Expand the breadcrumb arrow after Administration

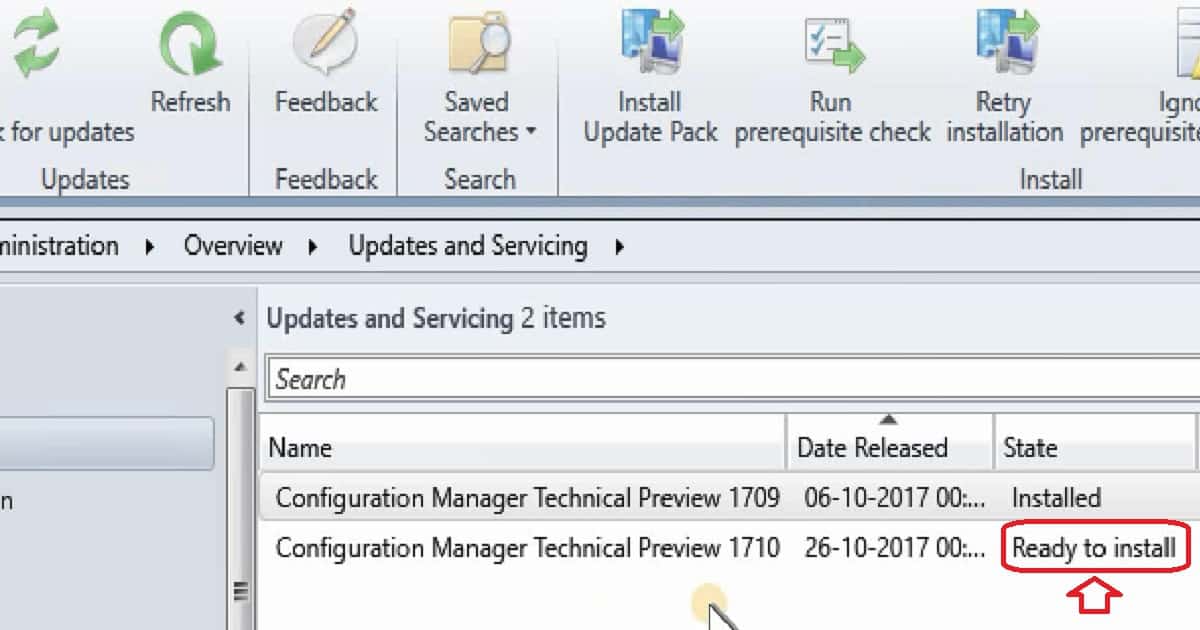pyautogui.click(x=150, y=246)
